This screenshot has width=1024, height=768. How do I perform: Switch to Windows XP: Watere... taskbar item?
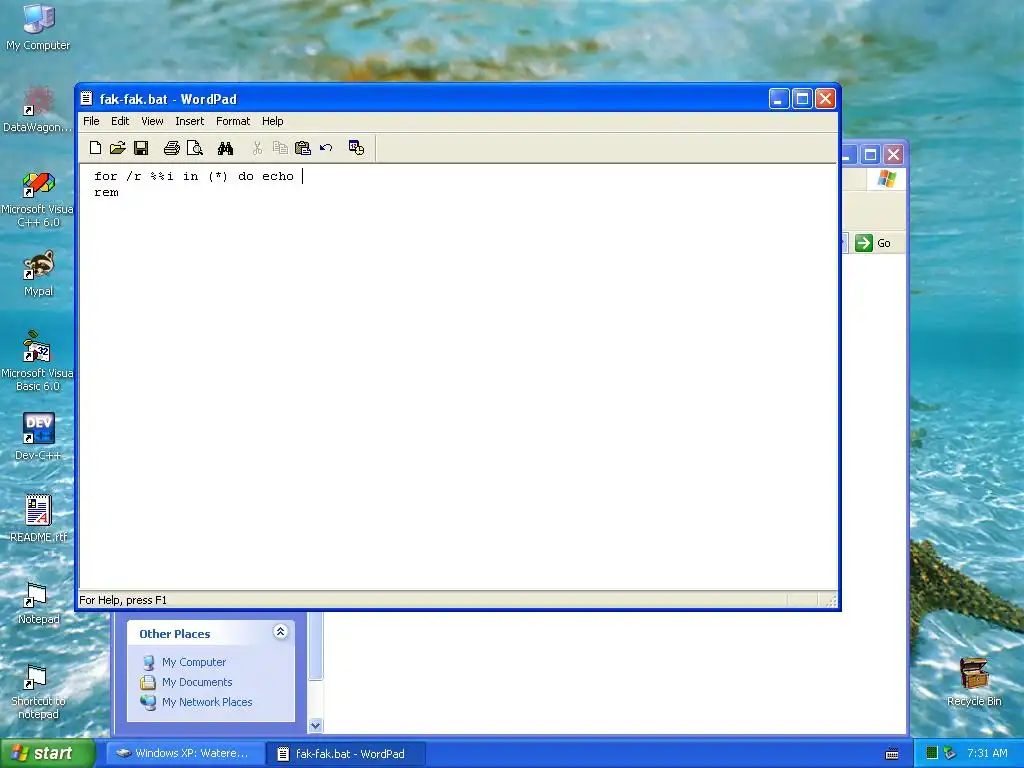(185, 753)
